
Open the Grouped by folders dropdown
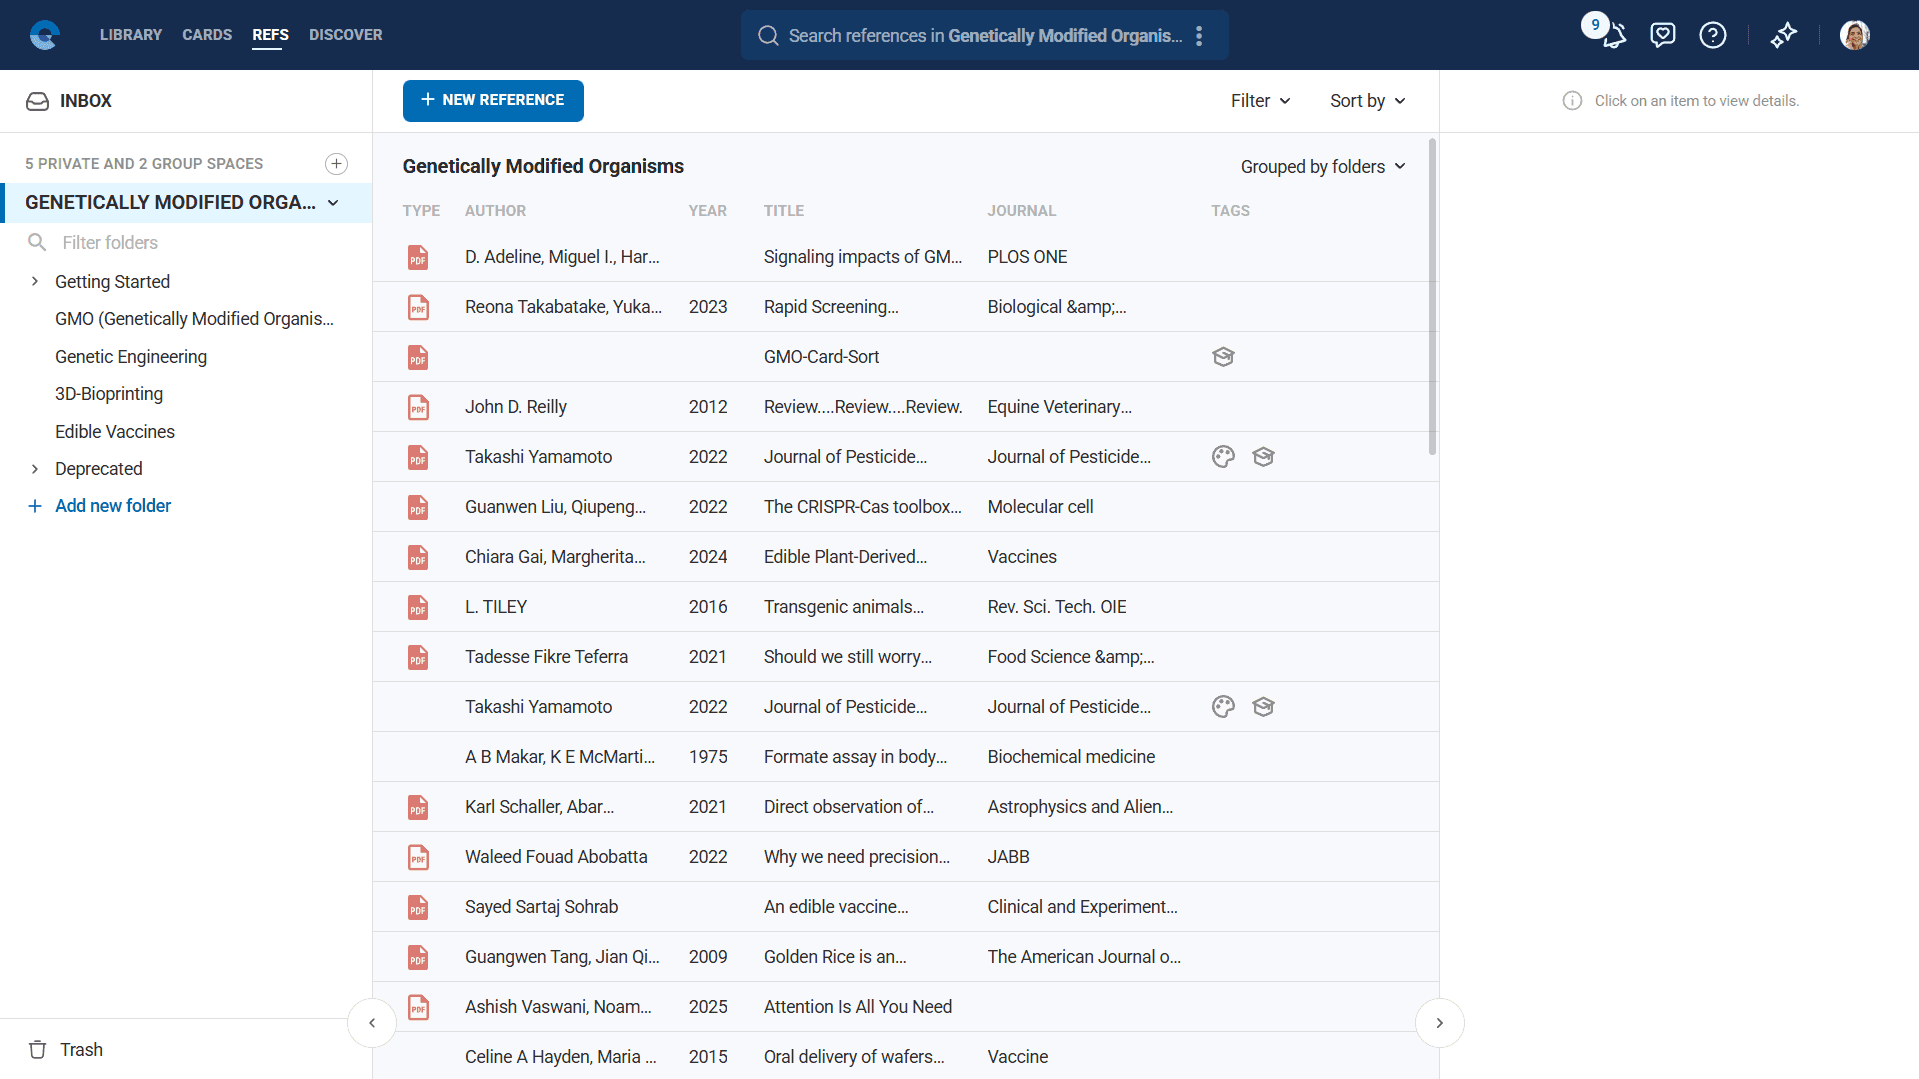coord(1322,167)
